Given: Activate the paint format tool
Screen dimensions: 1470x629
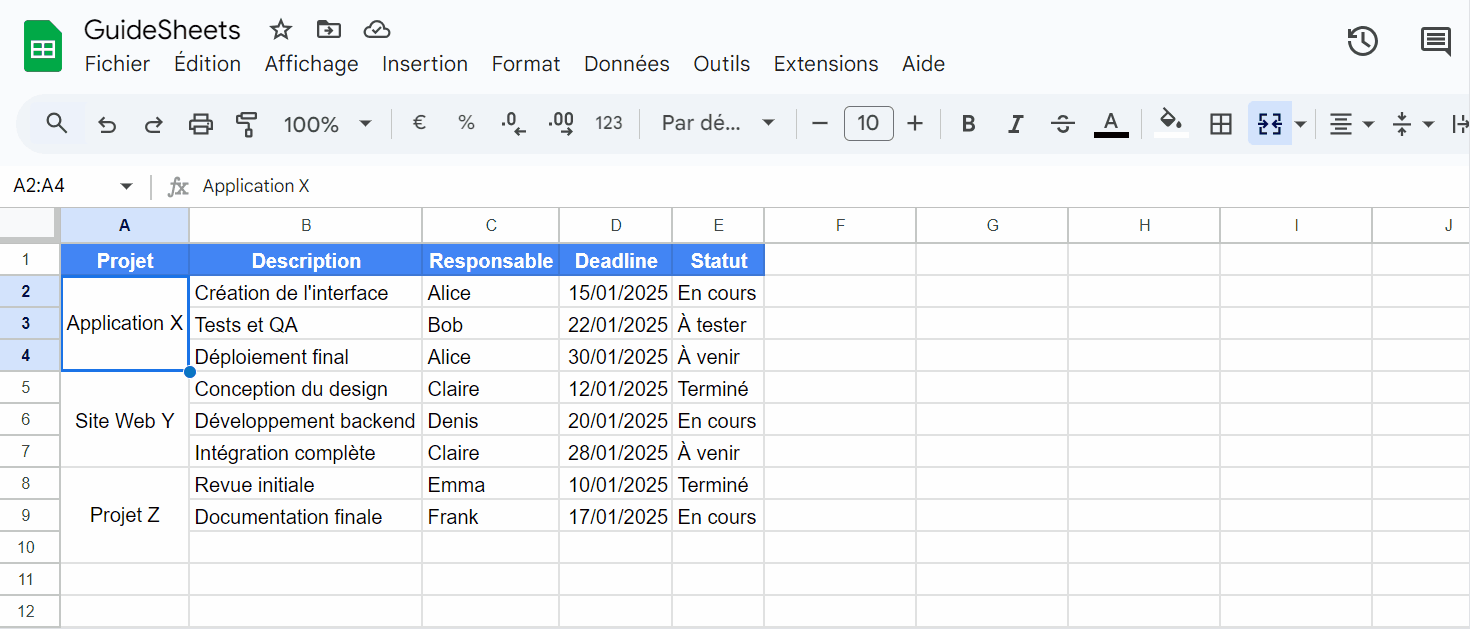Looking at the screenshot, I should [246, 124].
